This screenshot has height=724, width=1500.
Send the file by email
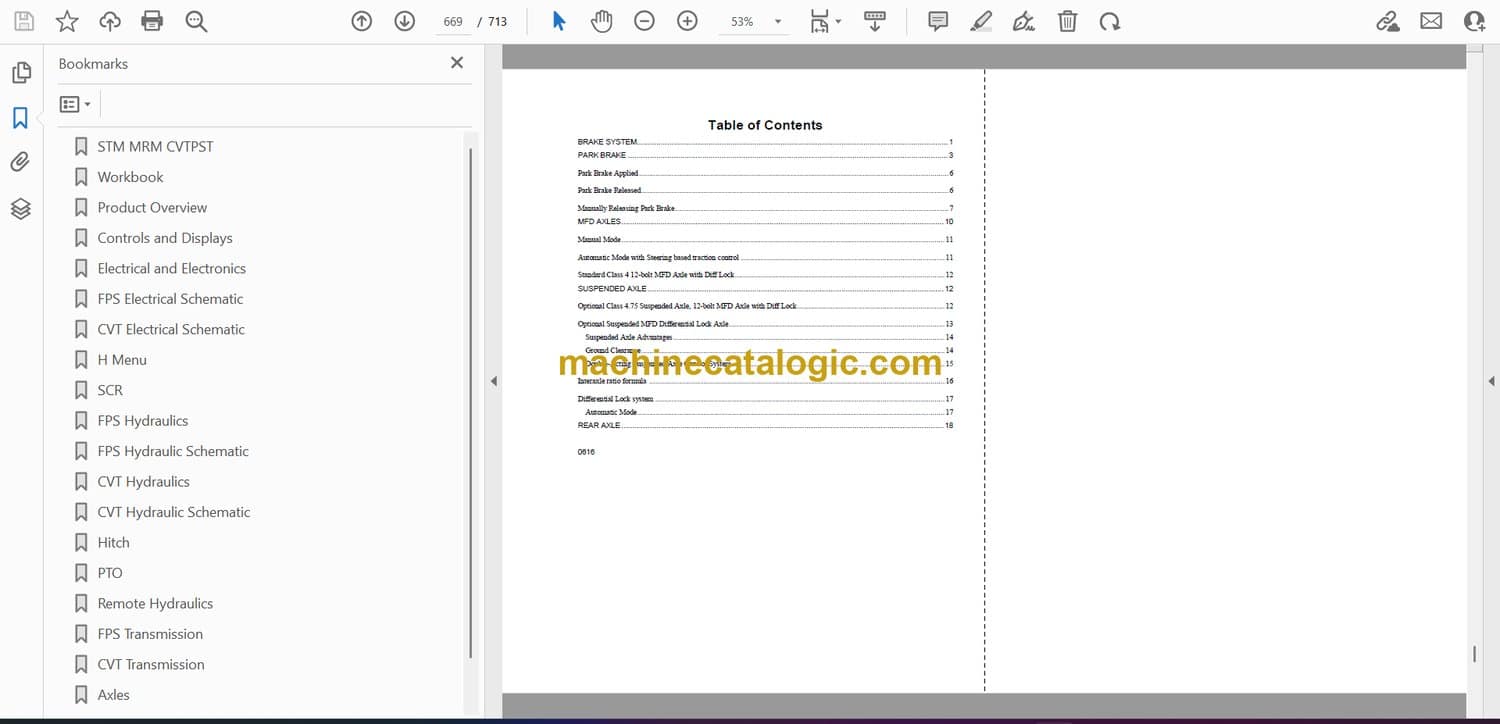pyautogui.click(x=1431, y=21)
